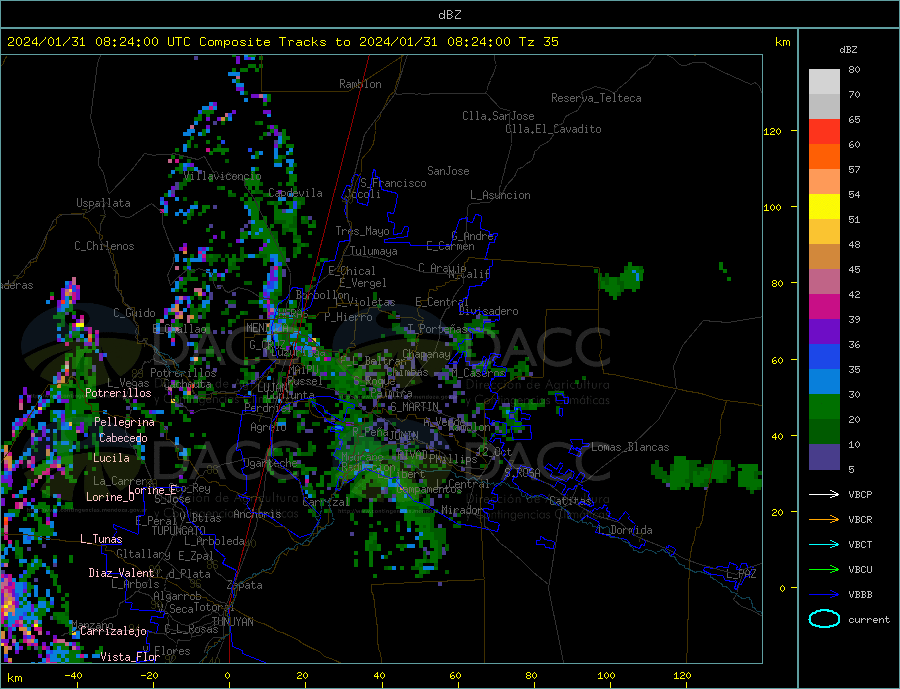
Task: Click the 'Uspallata' place label
Action: (103, 203)
